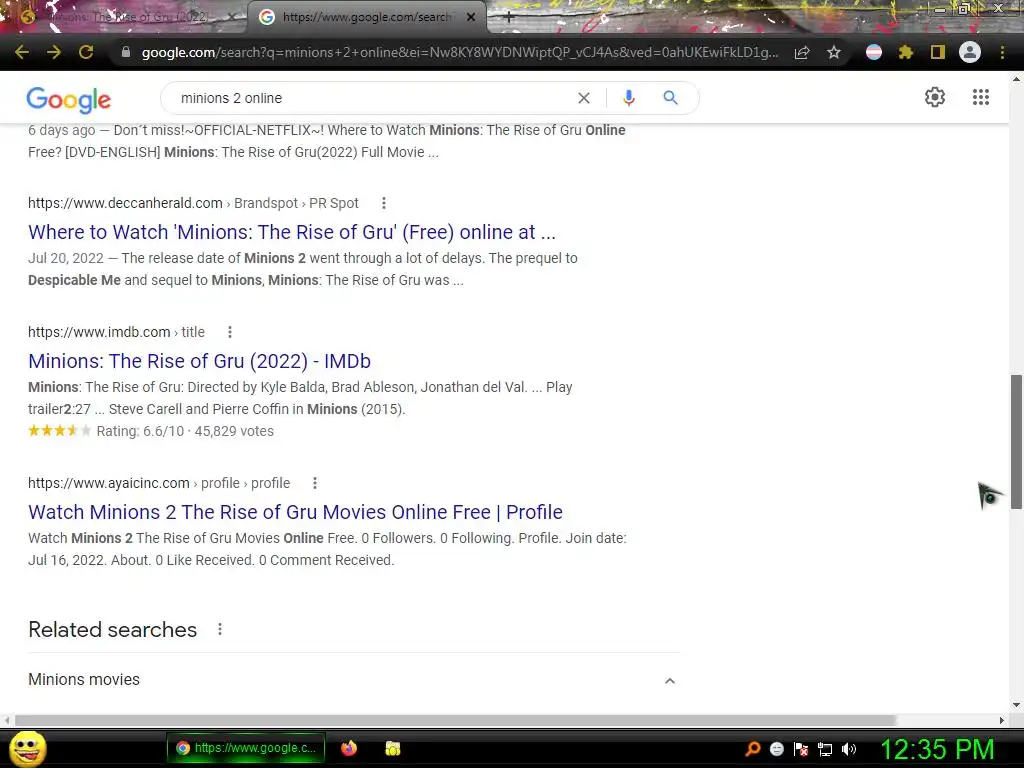Image resolution: width=1024 pixels, height=768 pixels.
Task: Open Minions: The Rise of Gru IMDb link
Action: 199,360
